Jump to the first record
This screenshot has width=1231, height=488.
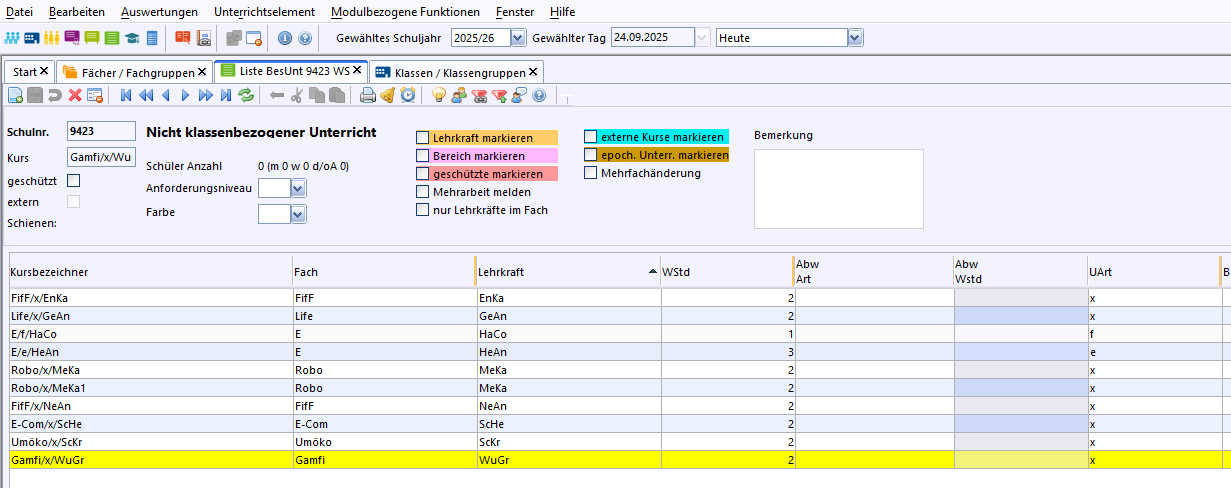tap(126, 96)
